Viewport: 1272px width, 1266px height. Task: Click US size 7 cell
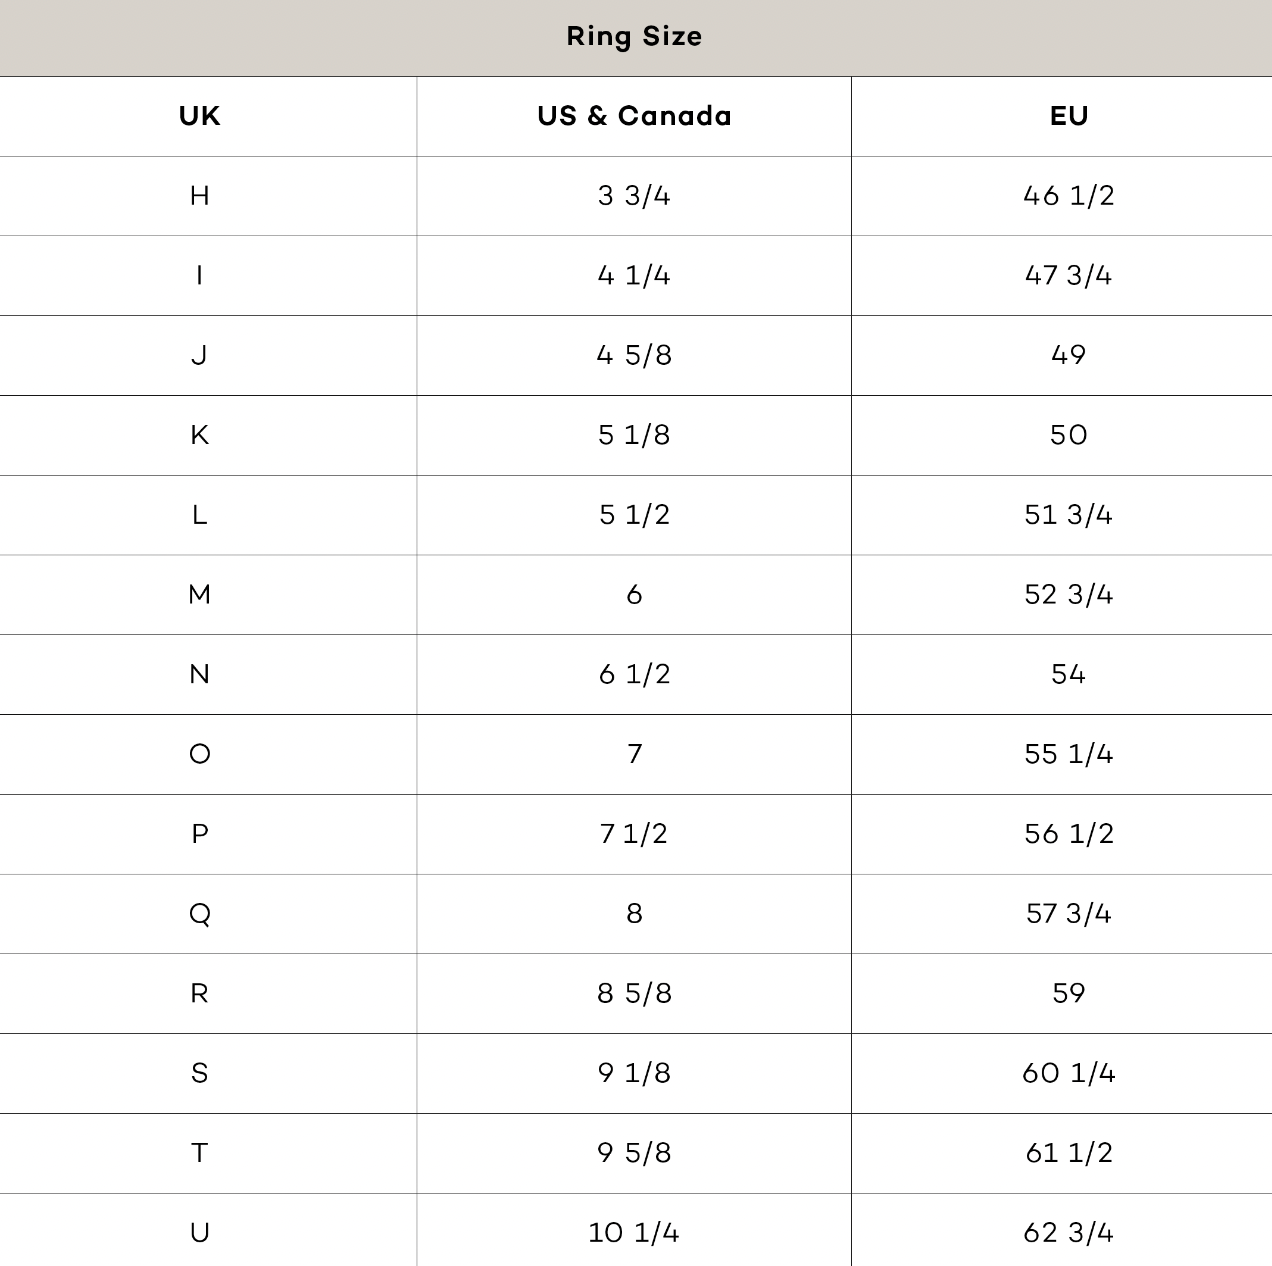coord(634,754)
